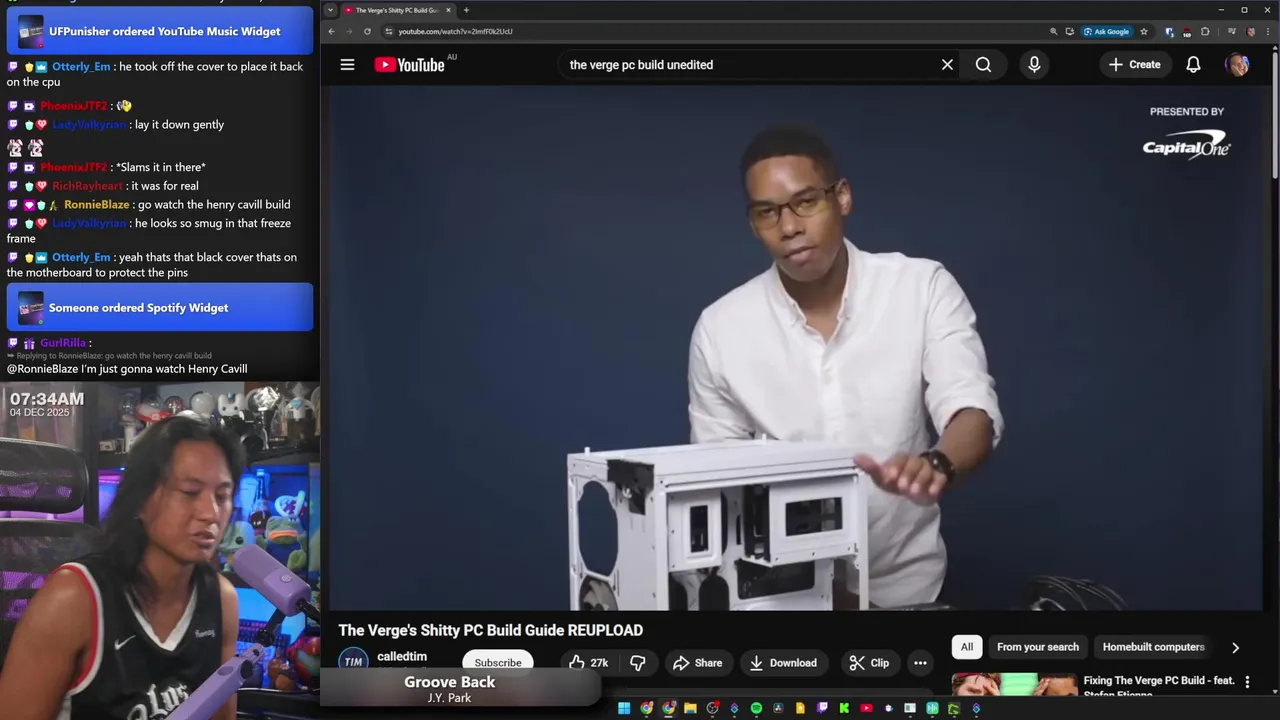Go to the YouTube home logo
This screenshot has width=1280, height=720.
[409, 65]
